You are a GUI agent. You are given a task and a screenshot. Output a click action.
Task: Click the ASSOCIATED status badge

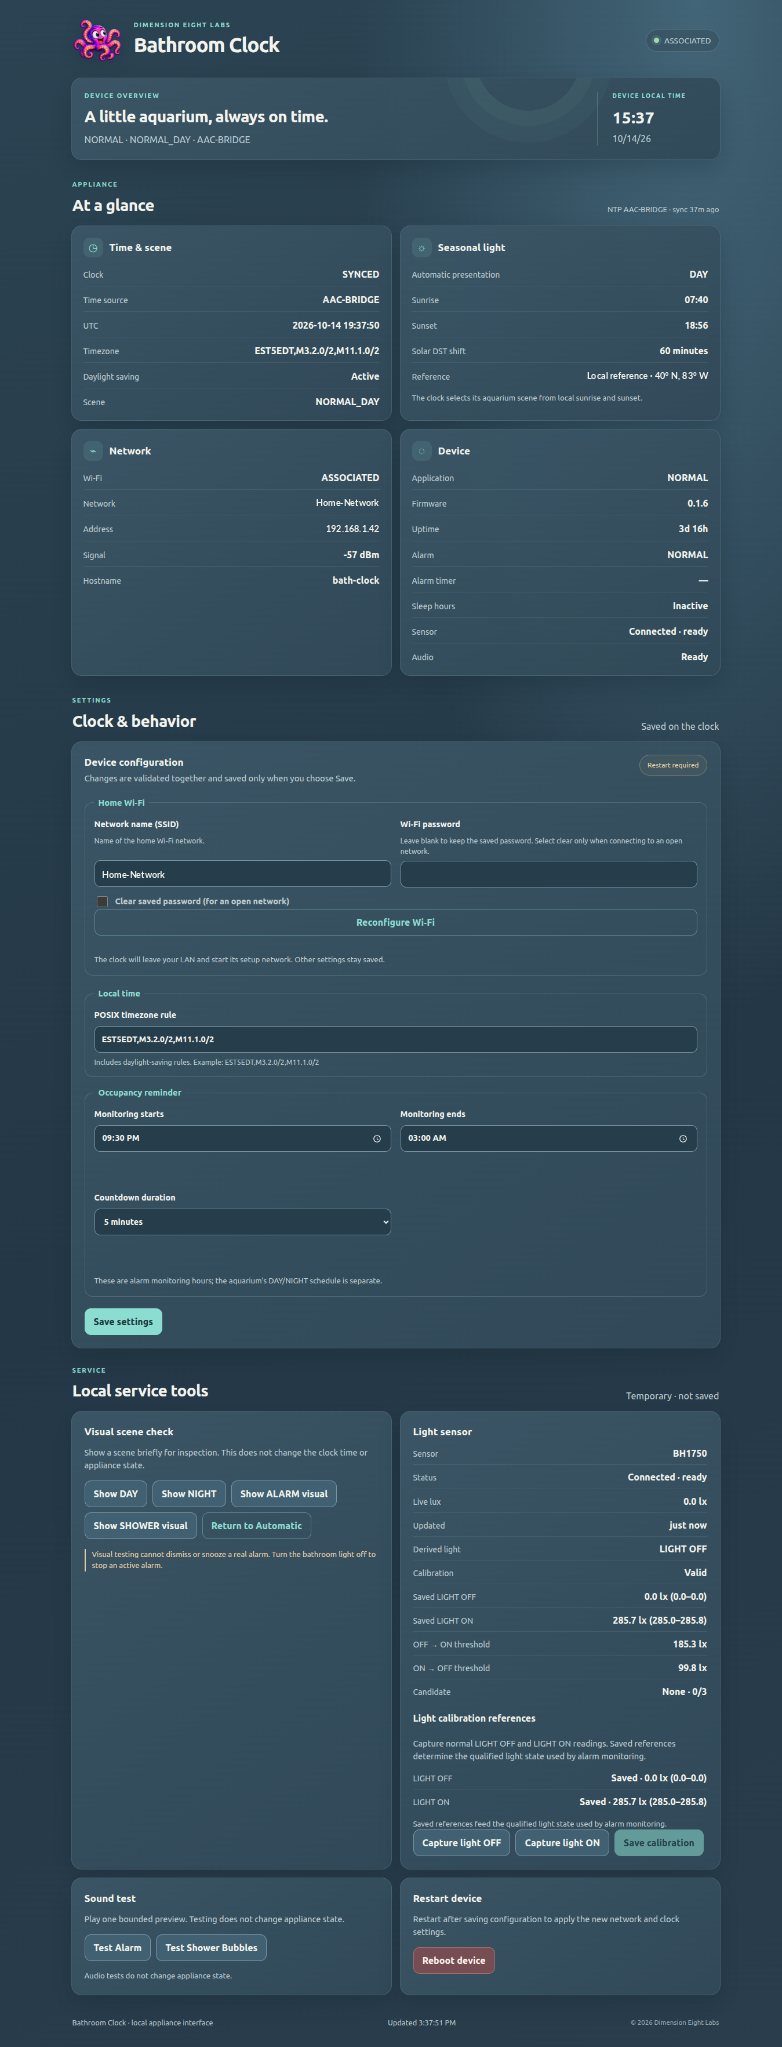tap(682, 41)
